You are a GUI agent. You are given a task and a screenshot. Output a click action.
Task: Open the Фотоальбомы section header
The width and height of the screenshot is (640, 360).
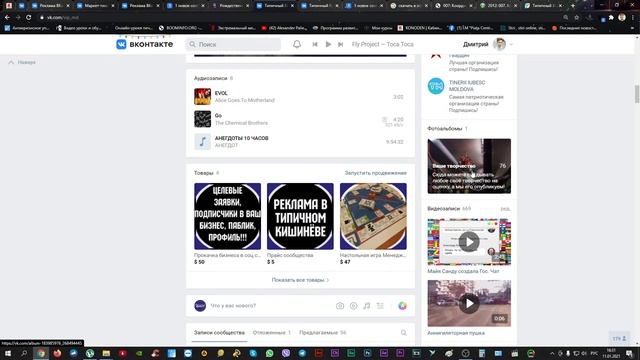pos(445,128)
